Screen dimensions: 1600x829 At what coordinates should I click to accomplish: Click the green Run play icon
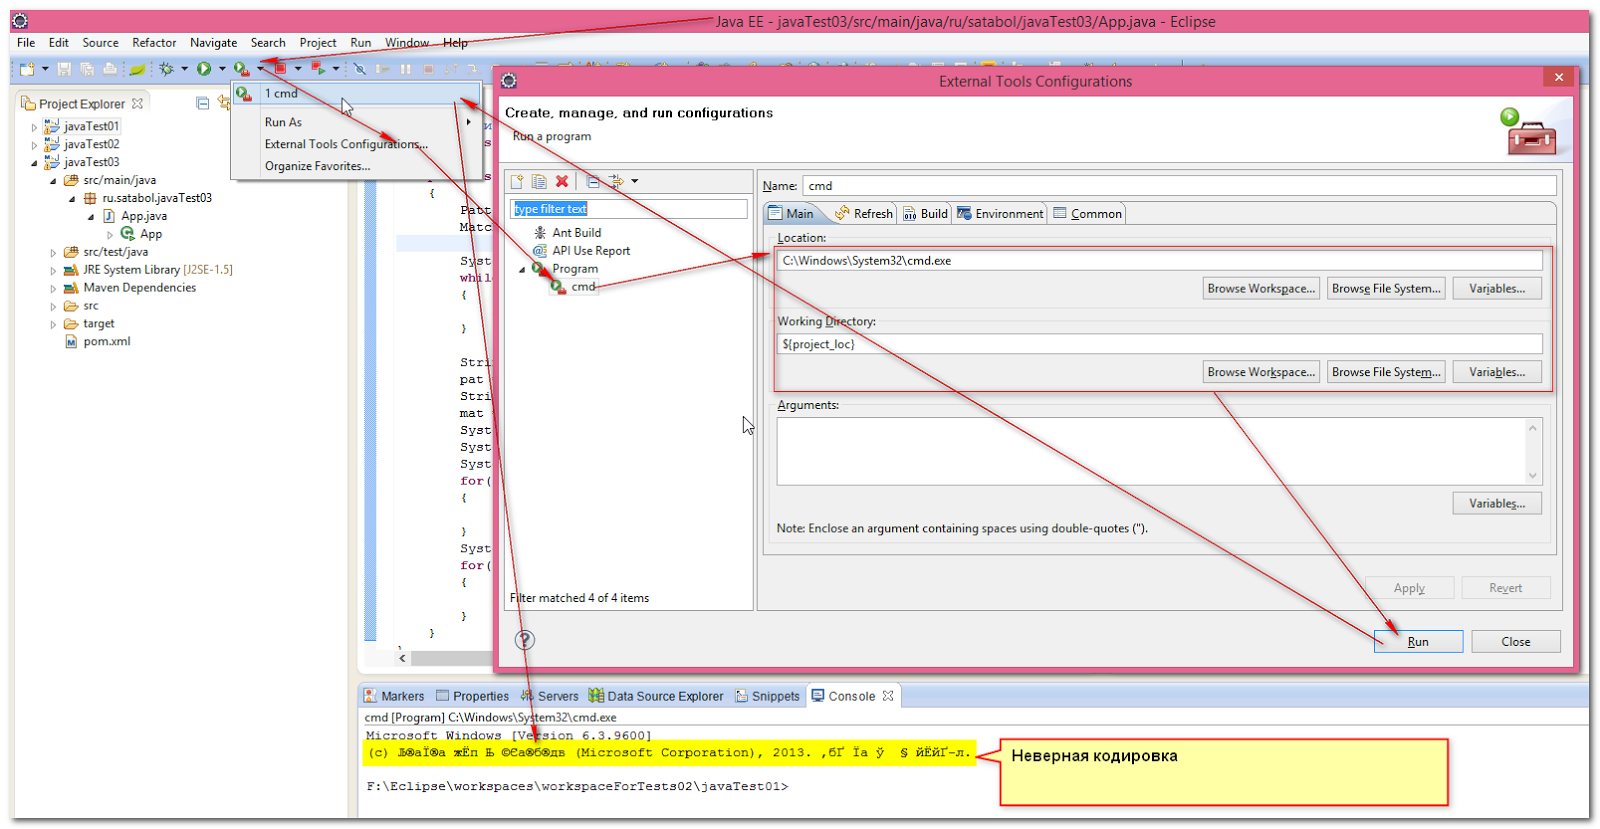click(204, 69)
